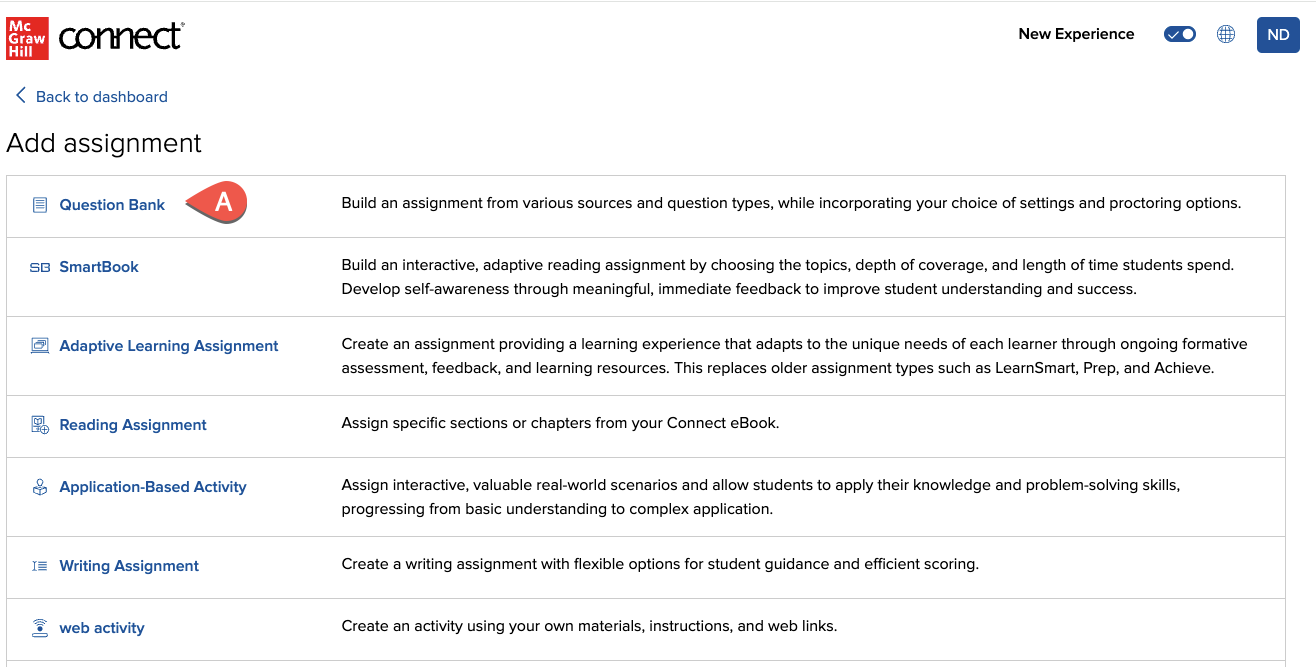Click the McGraw Hill Connect logo
1316x667 pixels.
[x=96, y=37]
